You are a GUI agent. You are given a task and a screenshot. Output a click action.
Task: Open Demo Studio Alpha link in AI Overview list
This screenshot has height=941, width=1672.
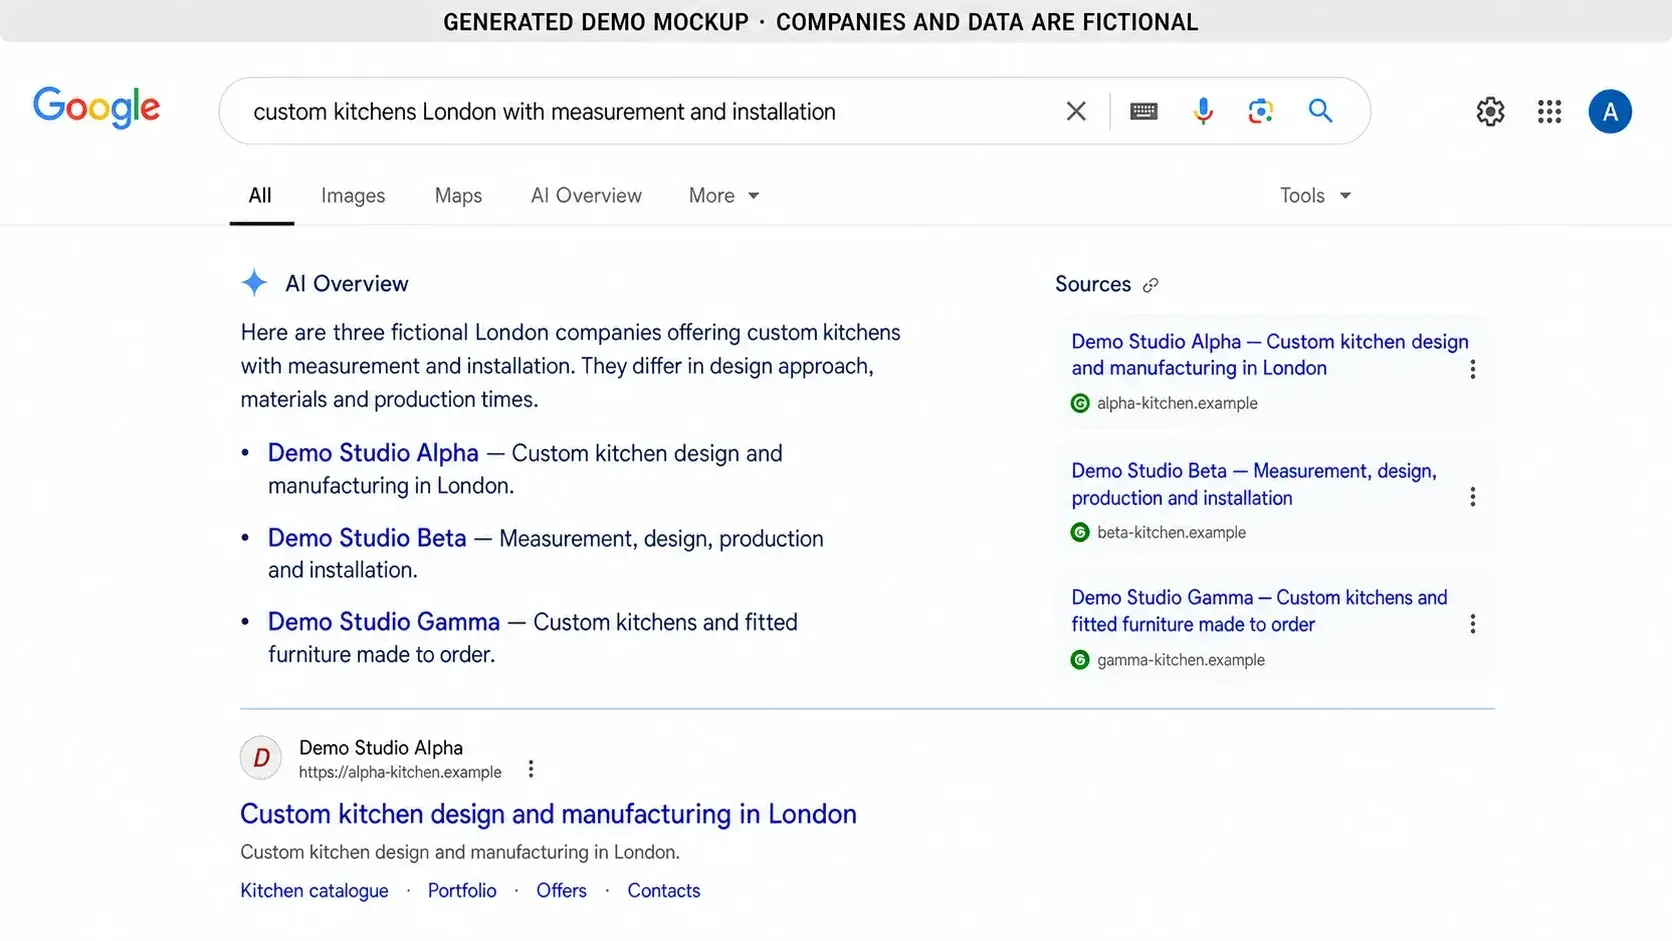[373, 453]
